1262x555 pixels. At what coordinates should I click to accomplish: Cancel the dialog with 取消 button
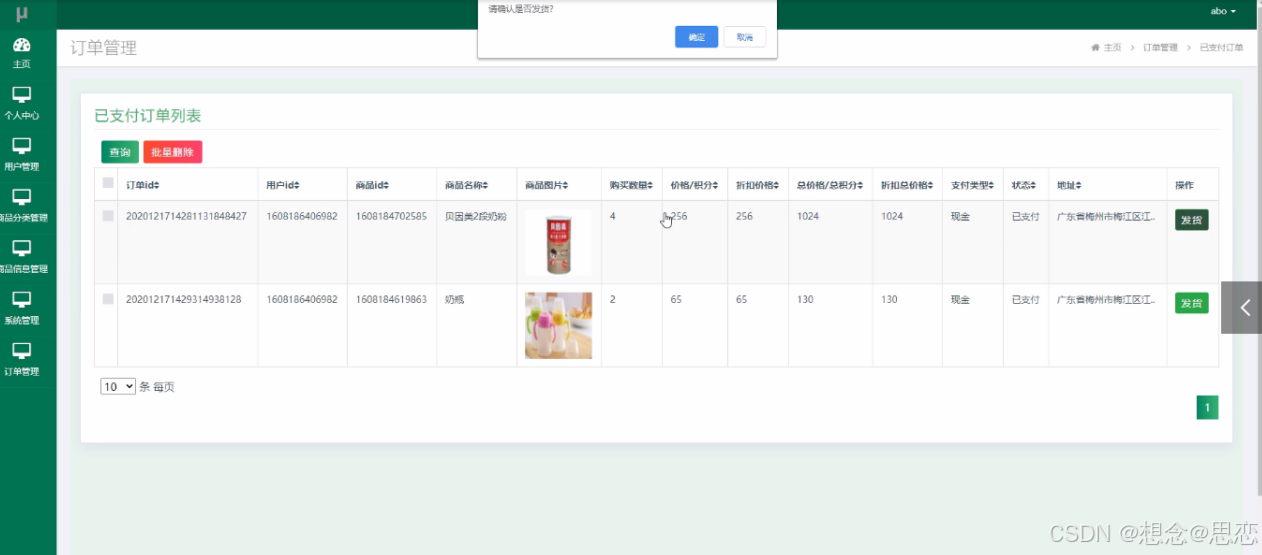click(x=744, y=37)
